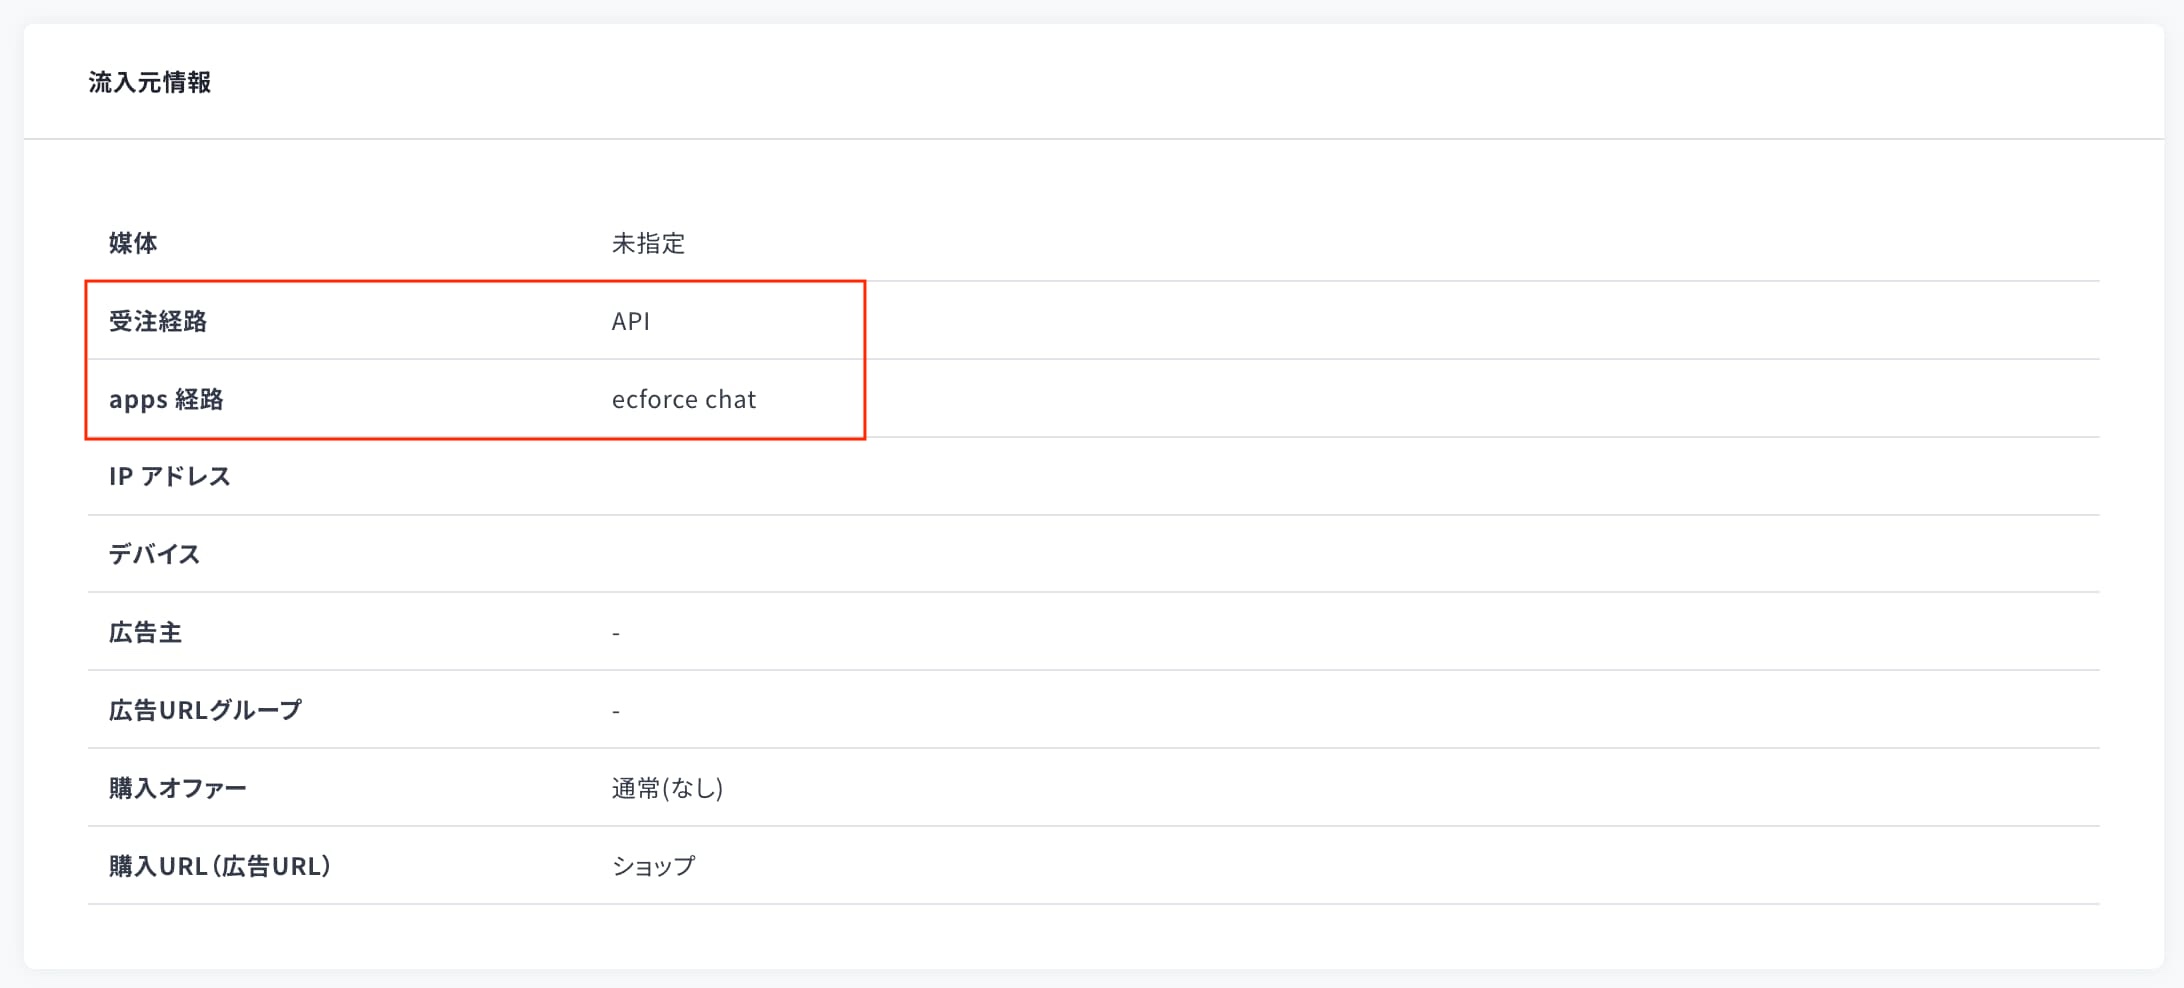Select the 広告主 label
2184x988 pixels.
(145, 632)
